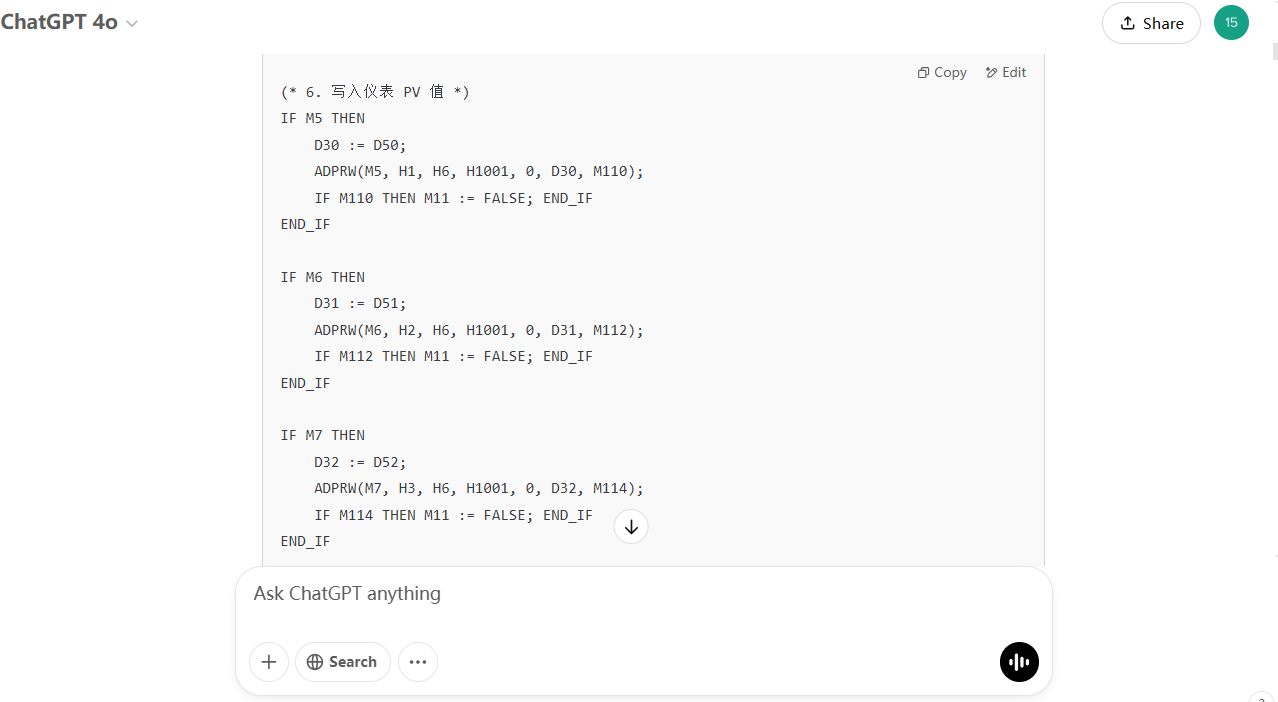Screen dimensions: 1278x702
Task: Open the three-dot more tools menu
Action: [418, 662]
